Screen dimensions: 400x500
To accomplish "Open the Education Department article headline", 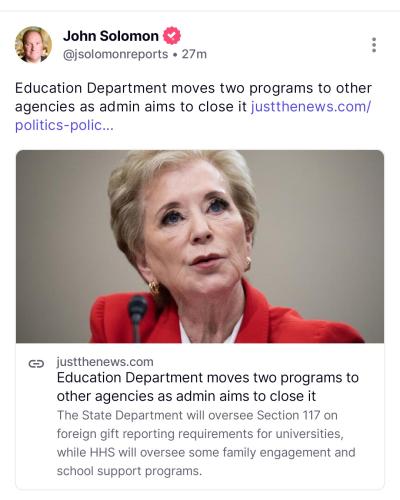I will coord(207,387).
